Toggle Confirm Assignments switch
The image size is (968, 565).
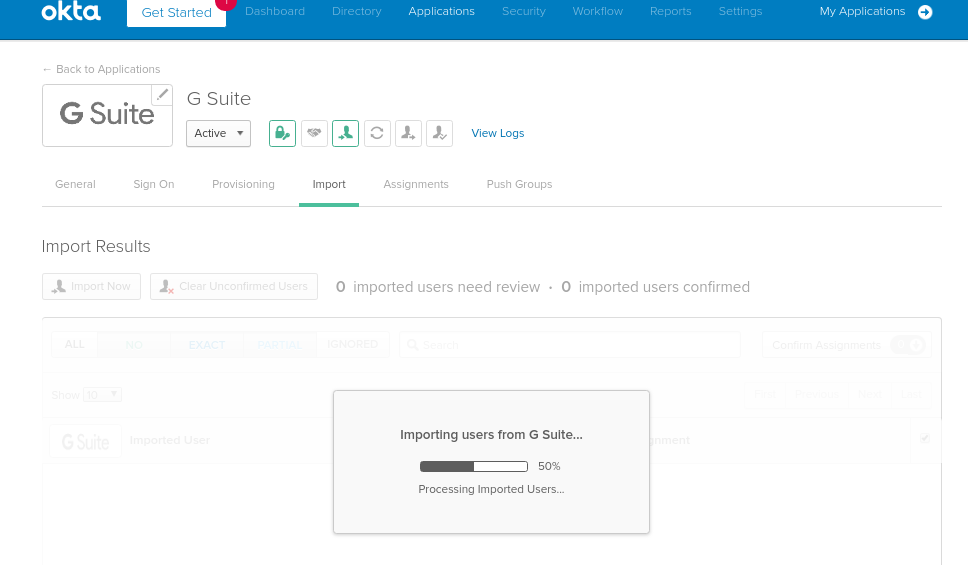pyautogui.click(x=908, y=345)
